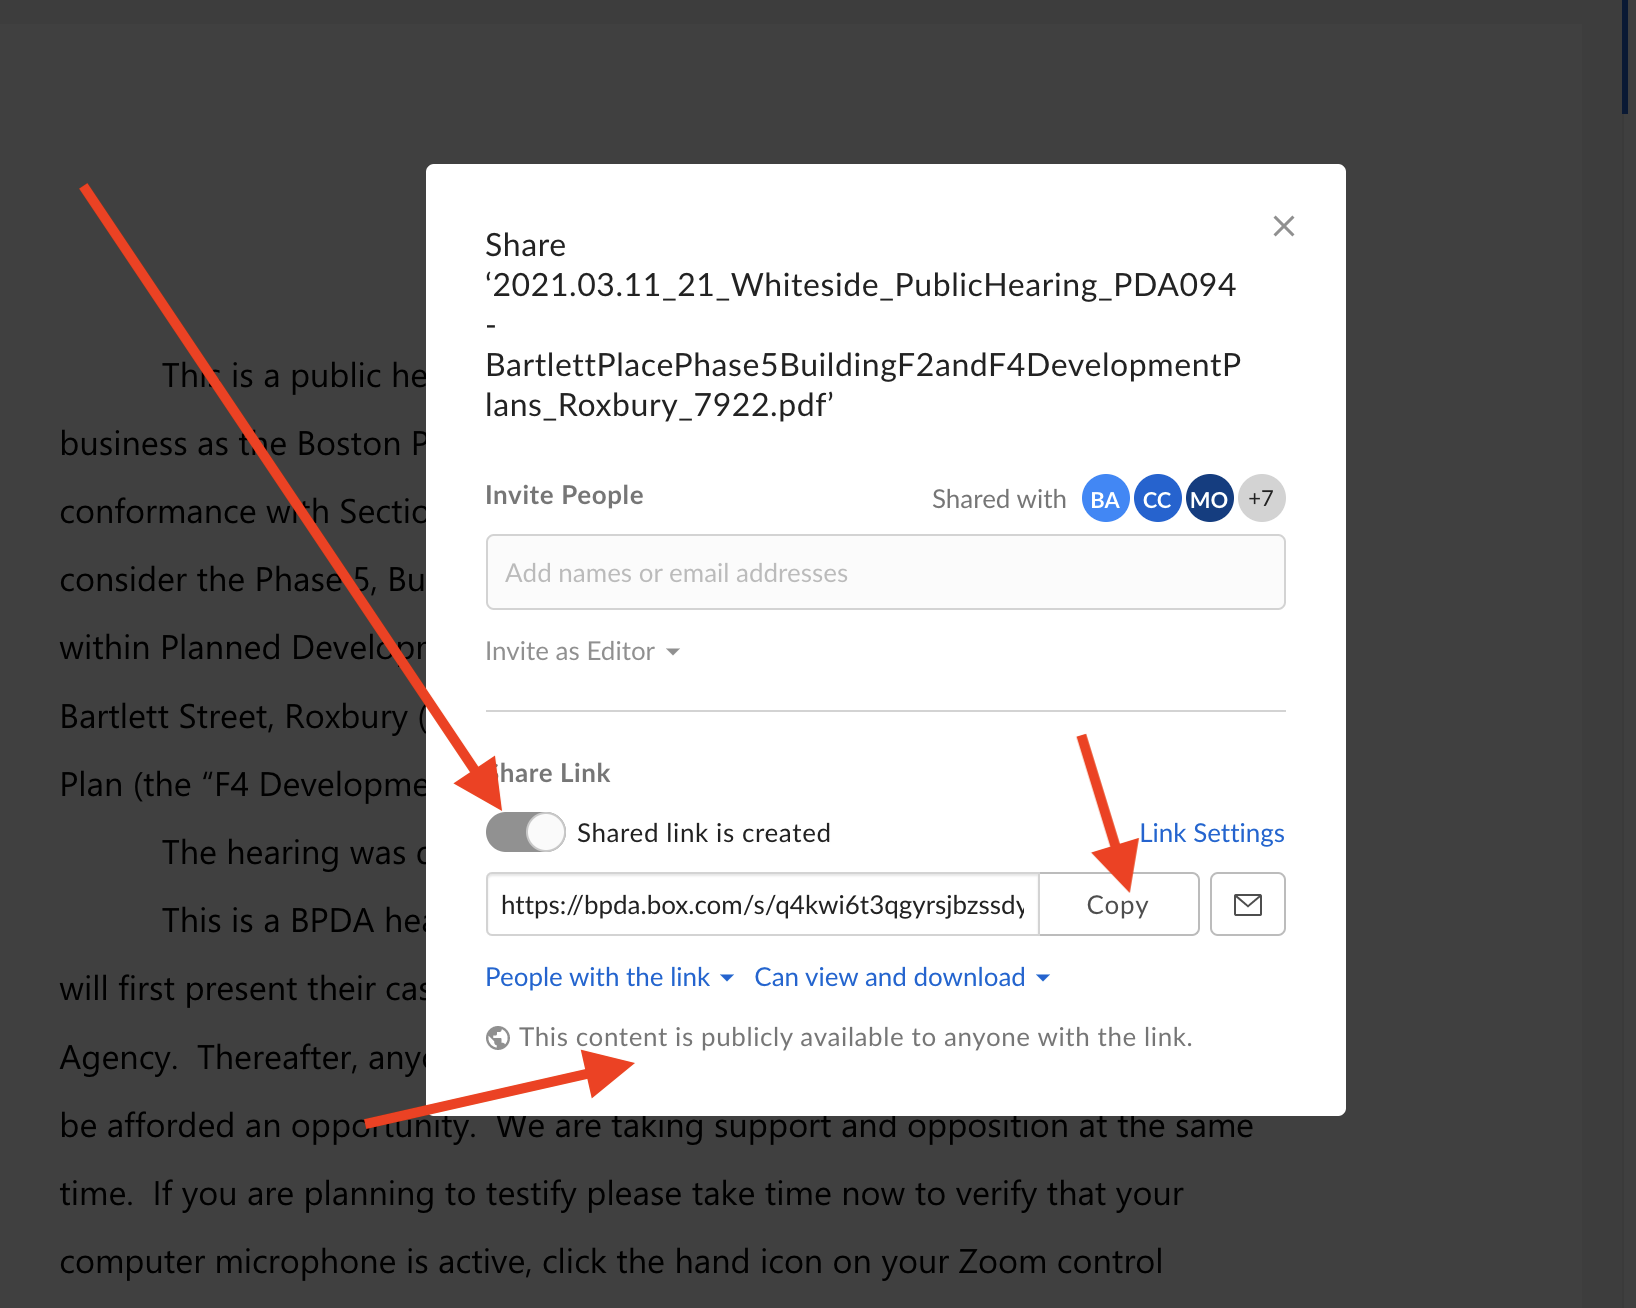This screenshot has width=1636, height=1308.
Task: Select the shared link URL text field
Action: 763,904
